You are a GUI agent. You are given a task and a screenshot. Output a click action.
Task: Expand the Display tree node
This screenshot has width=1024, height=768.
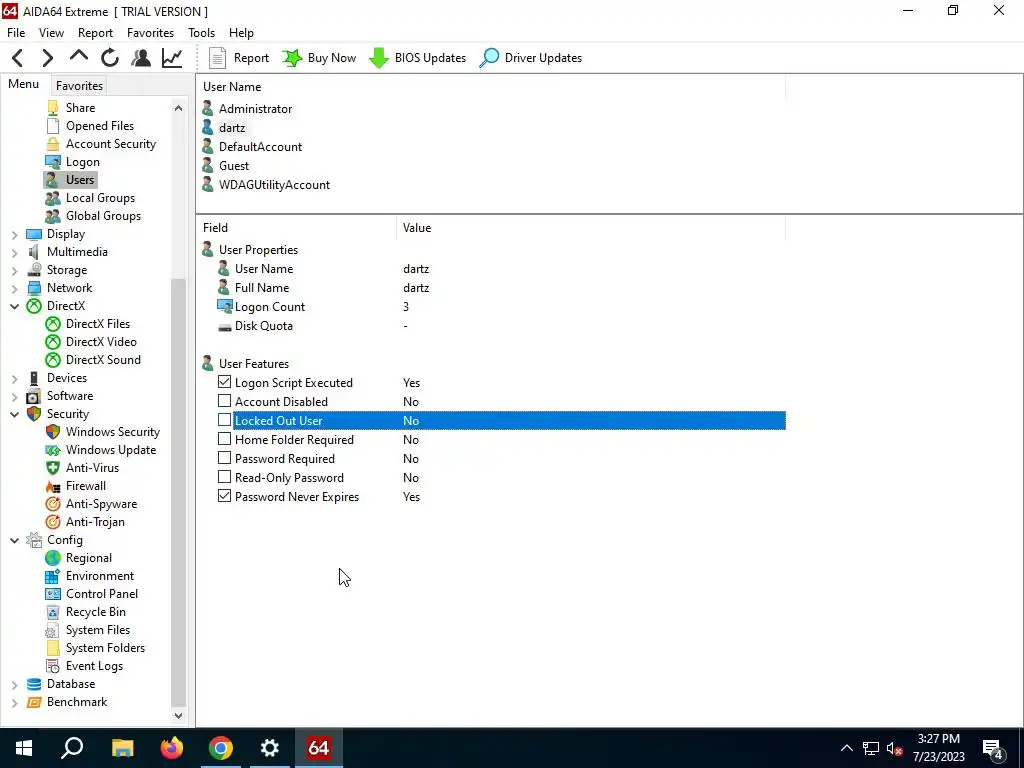click(14, 234)
